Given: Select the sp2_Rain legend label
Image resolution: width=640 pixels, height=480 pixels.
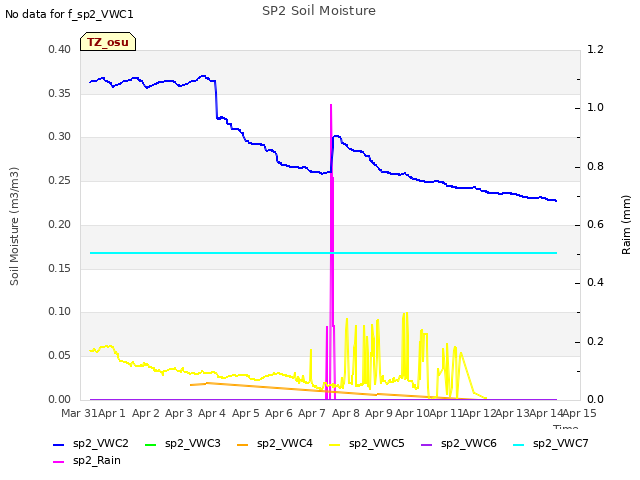Looking at the screenshot, I should [97, 460].
